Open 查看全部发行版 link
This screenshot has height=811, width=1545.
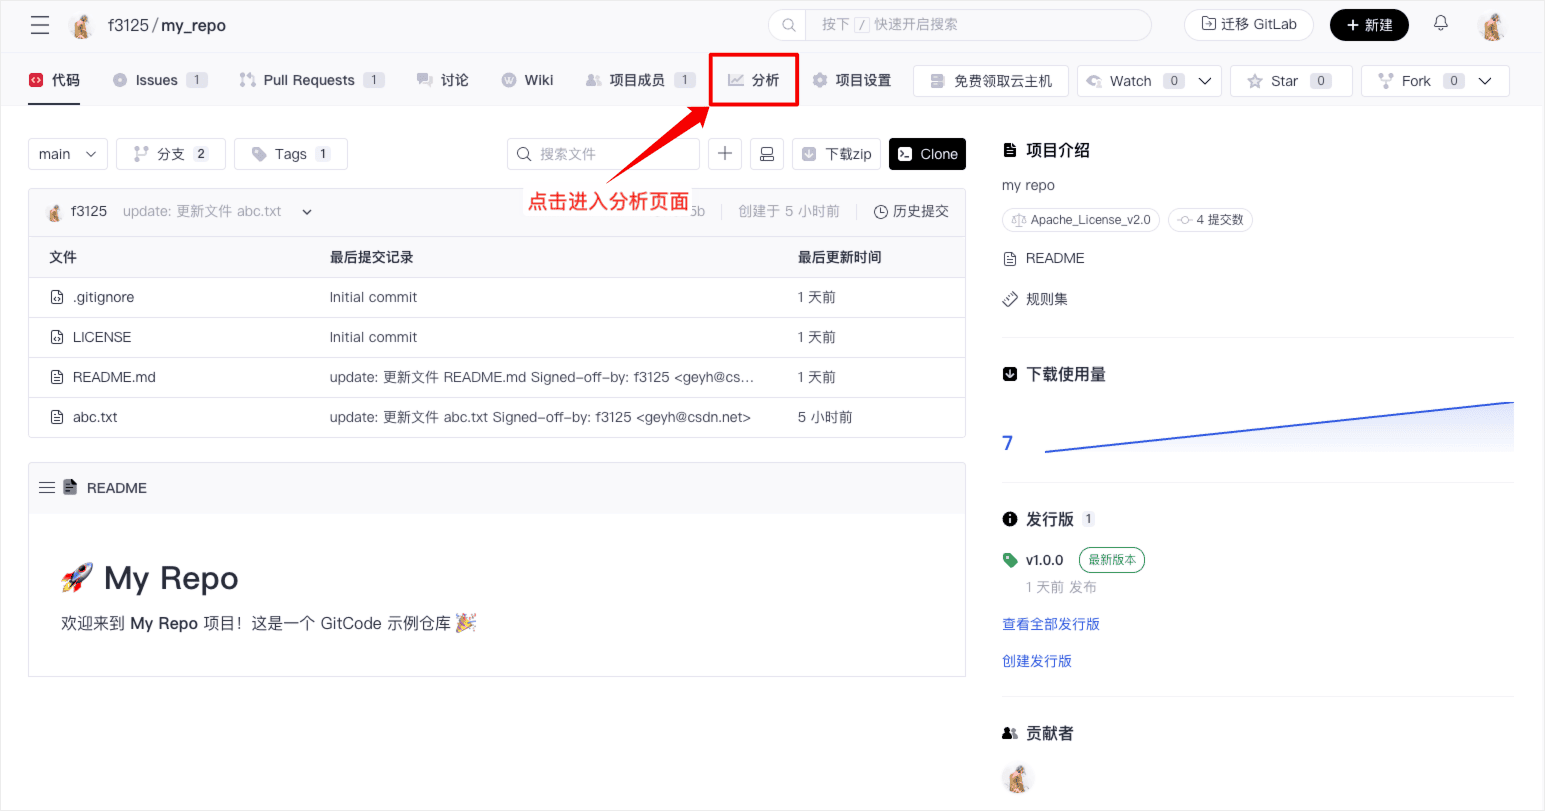point(1051,624)
